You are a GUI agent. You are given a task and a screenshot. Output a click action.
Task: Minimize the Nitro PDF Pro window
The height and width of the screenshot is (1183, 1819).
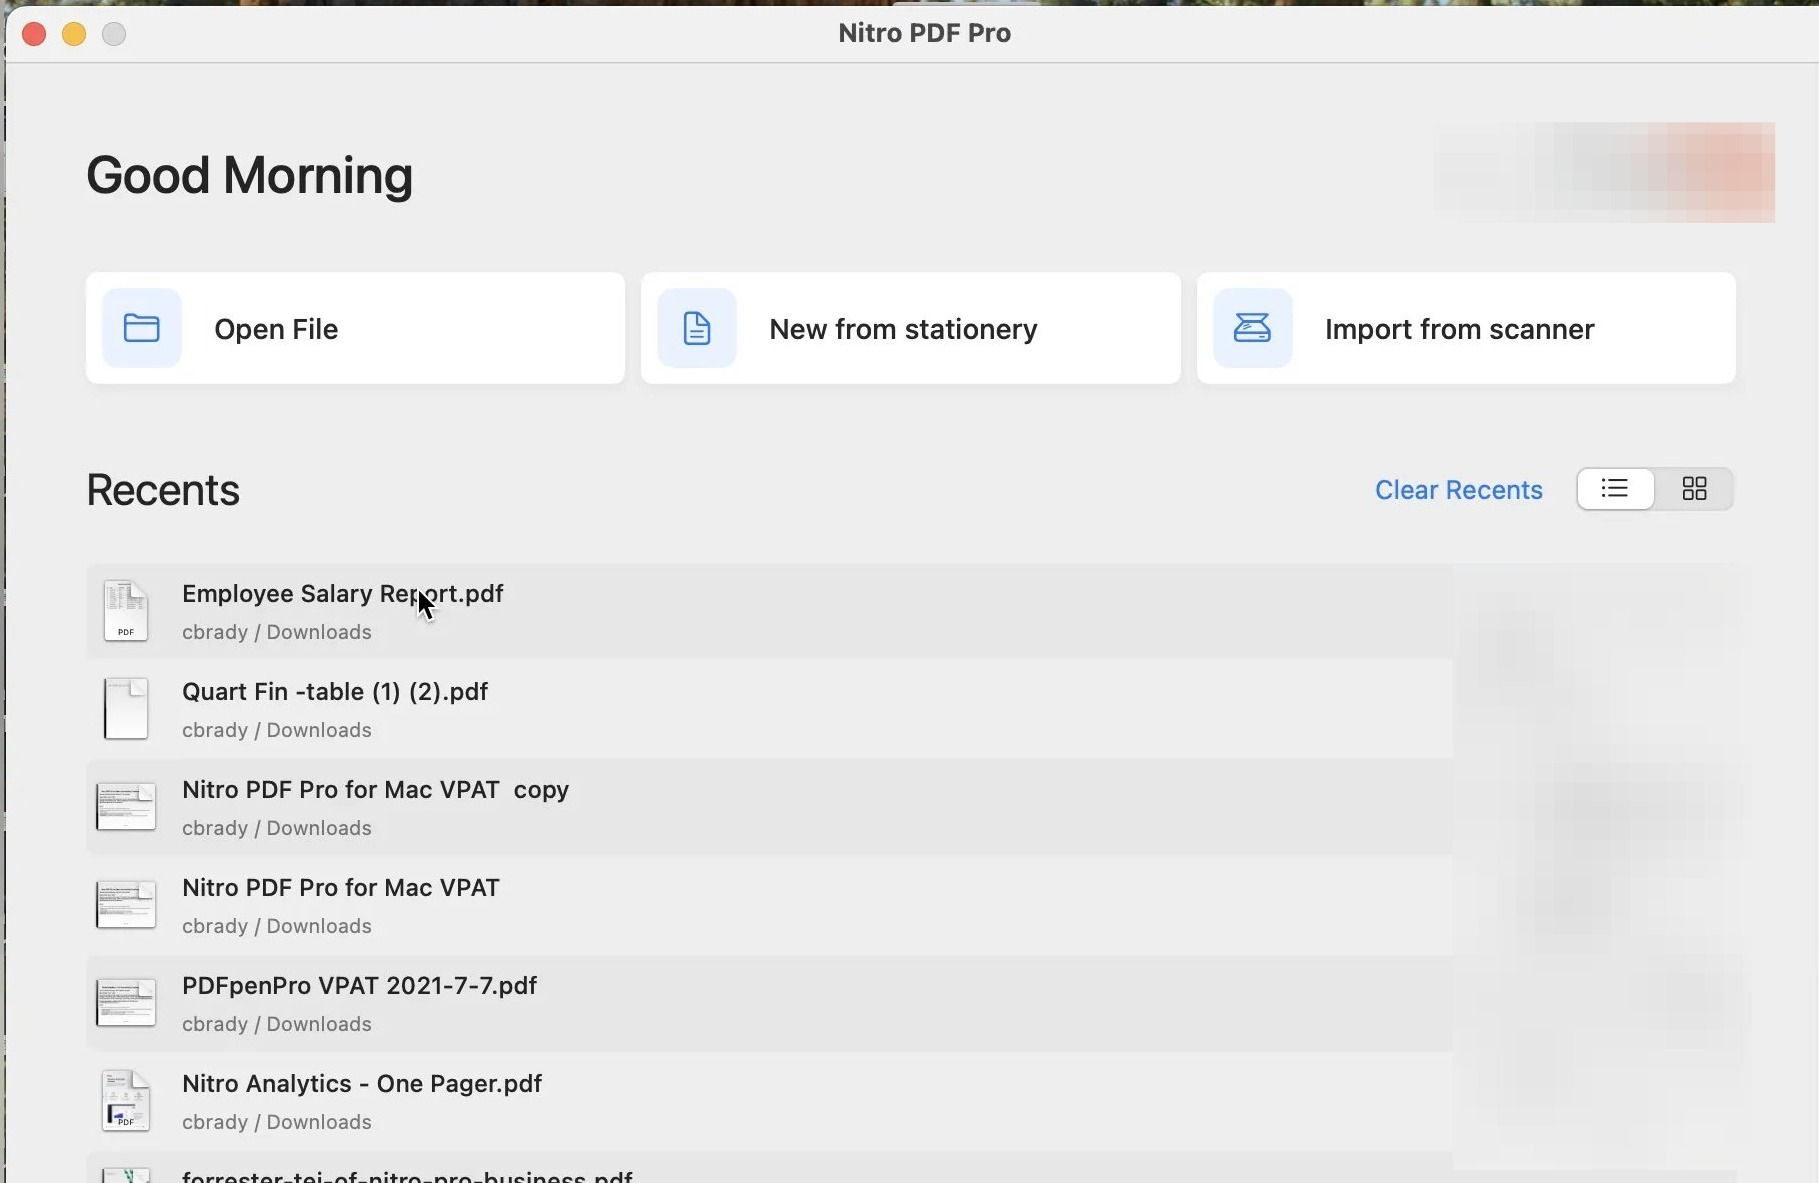74,34
